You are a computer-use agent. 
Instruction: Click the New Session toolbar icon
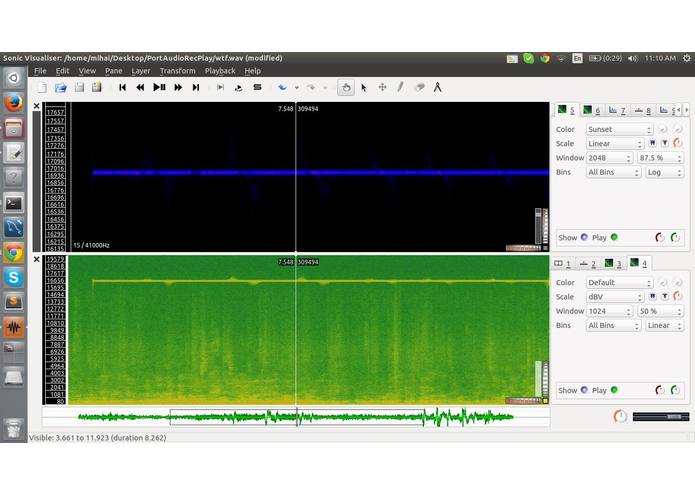click(42, 87)
